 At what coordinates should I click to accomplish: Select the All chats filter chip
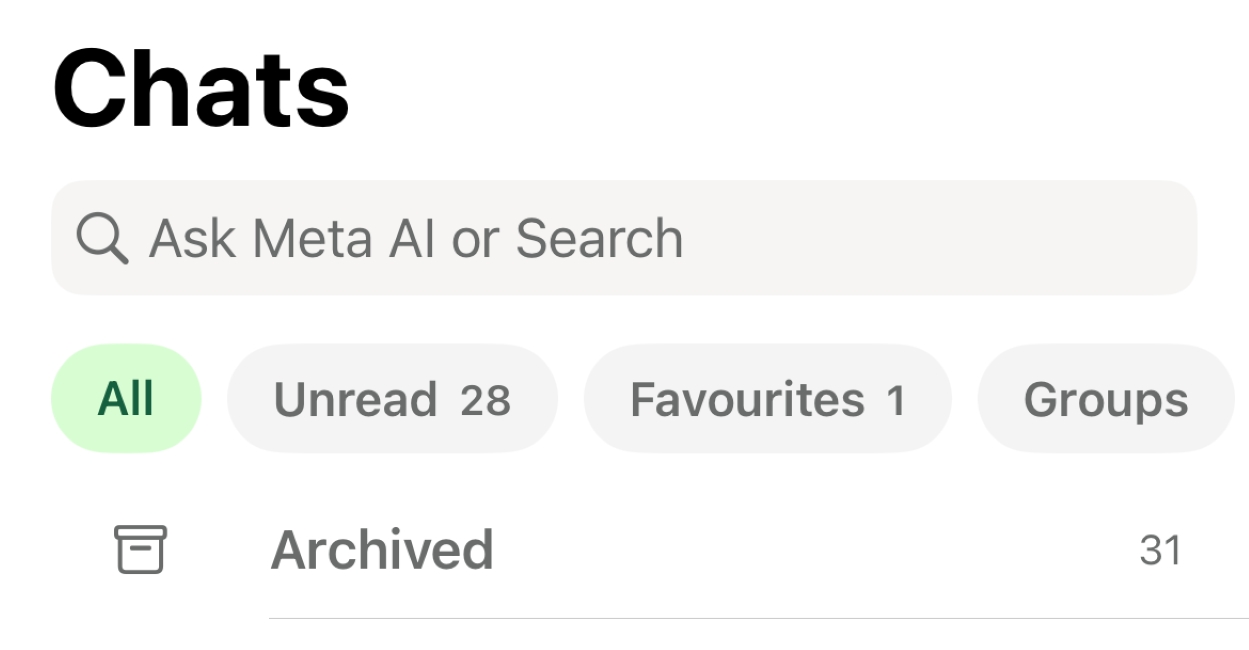click(126, 399)
